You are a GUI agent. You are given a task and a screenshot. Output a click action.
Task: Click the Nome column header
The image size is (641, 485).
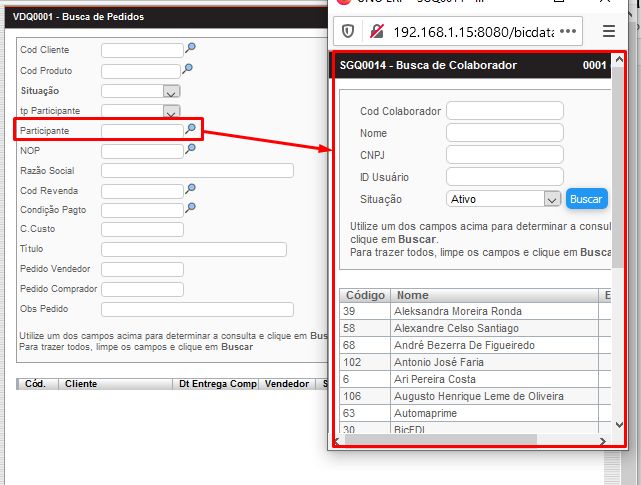(x=412, y=295)
